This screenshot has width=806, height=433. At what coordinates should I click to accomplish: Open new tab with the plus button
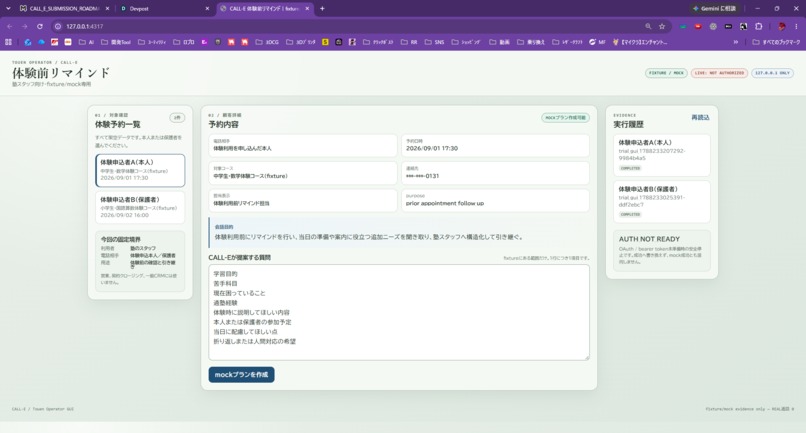(x=322, y=8)
